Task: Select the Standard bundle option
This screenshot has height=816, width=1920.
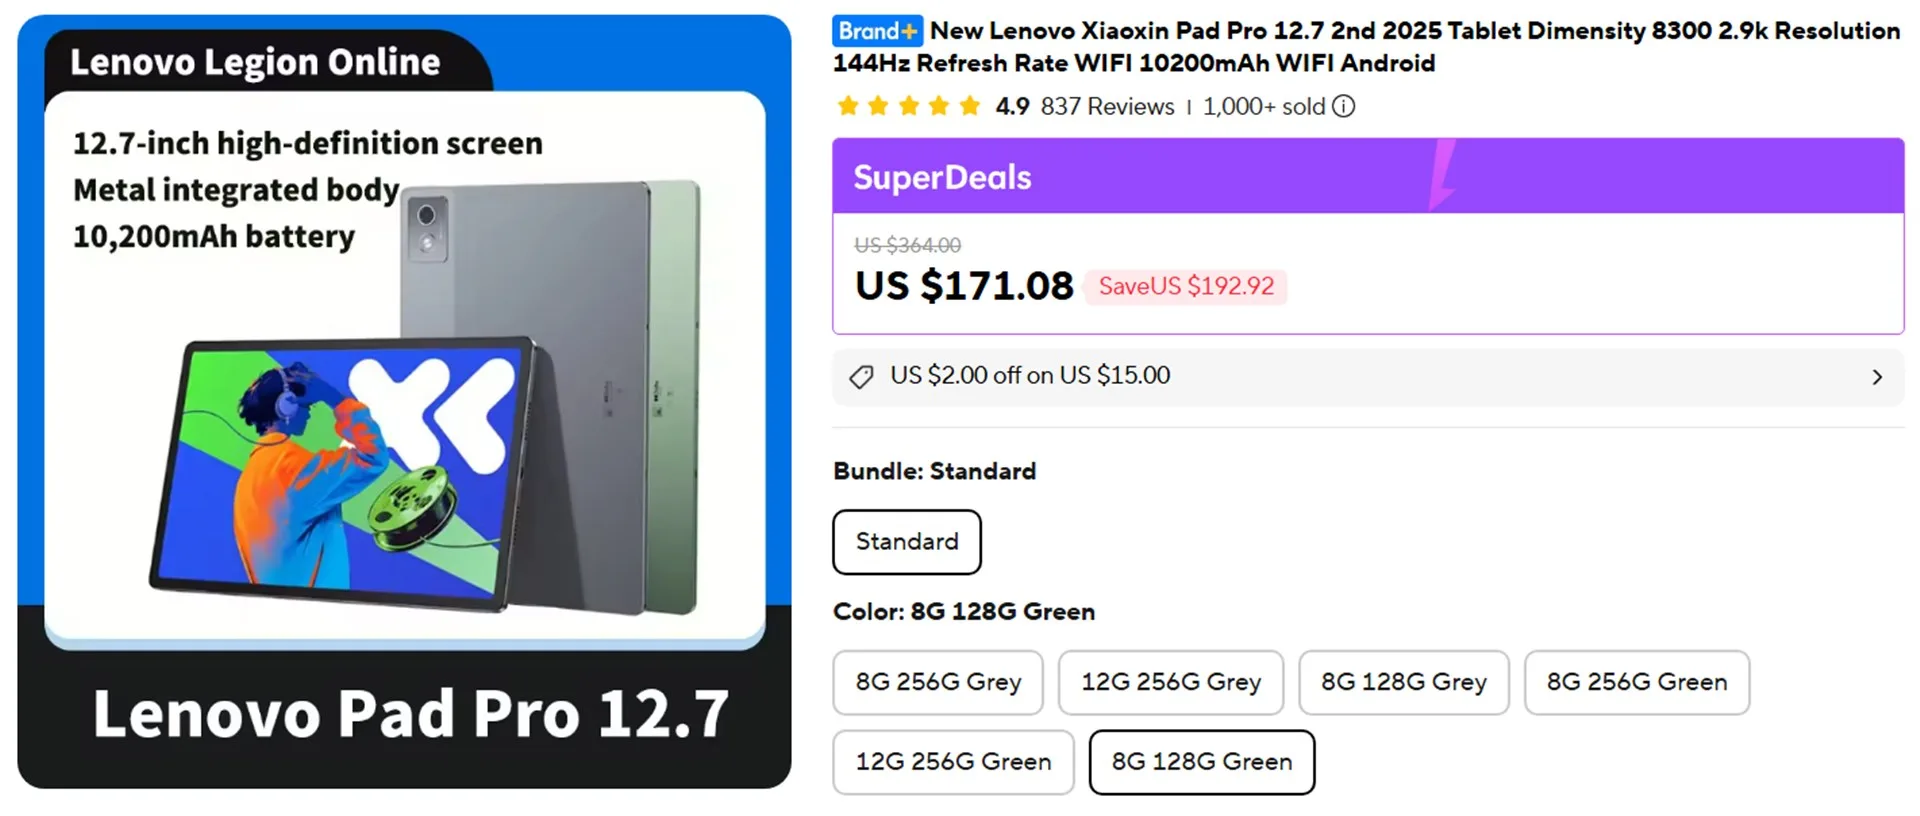Action: [x=907, y=542]
